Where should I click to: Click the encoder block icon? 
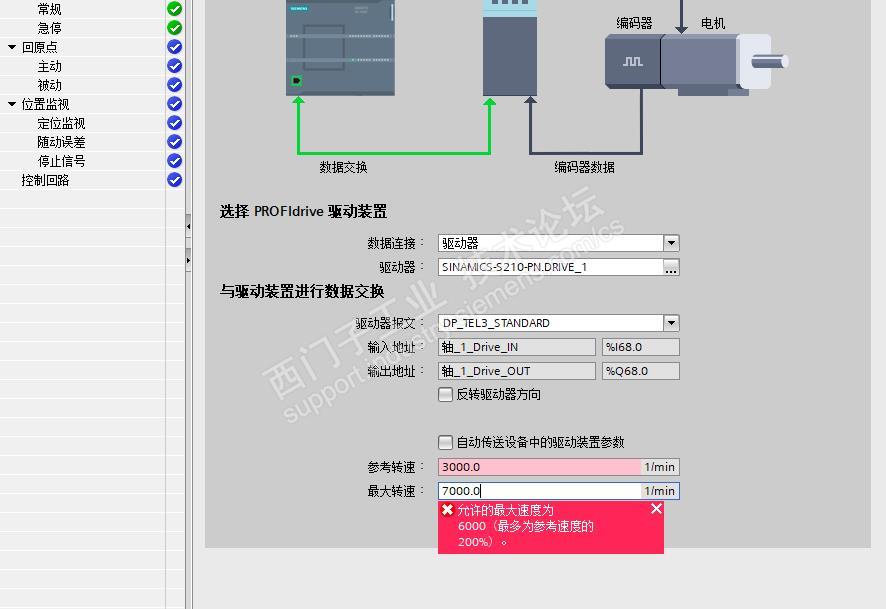633,61
